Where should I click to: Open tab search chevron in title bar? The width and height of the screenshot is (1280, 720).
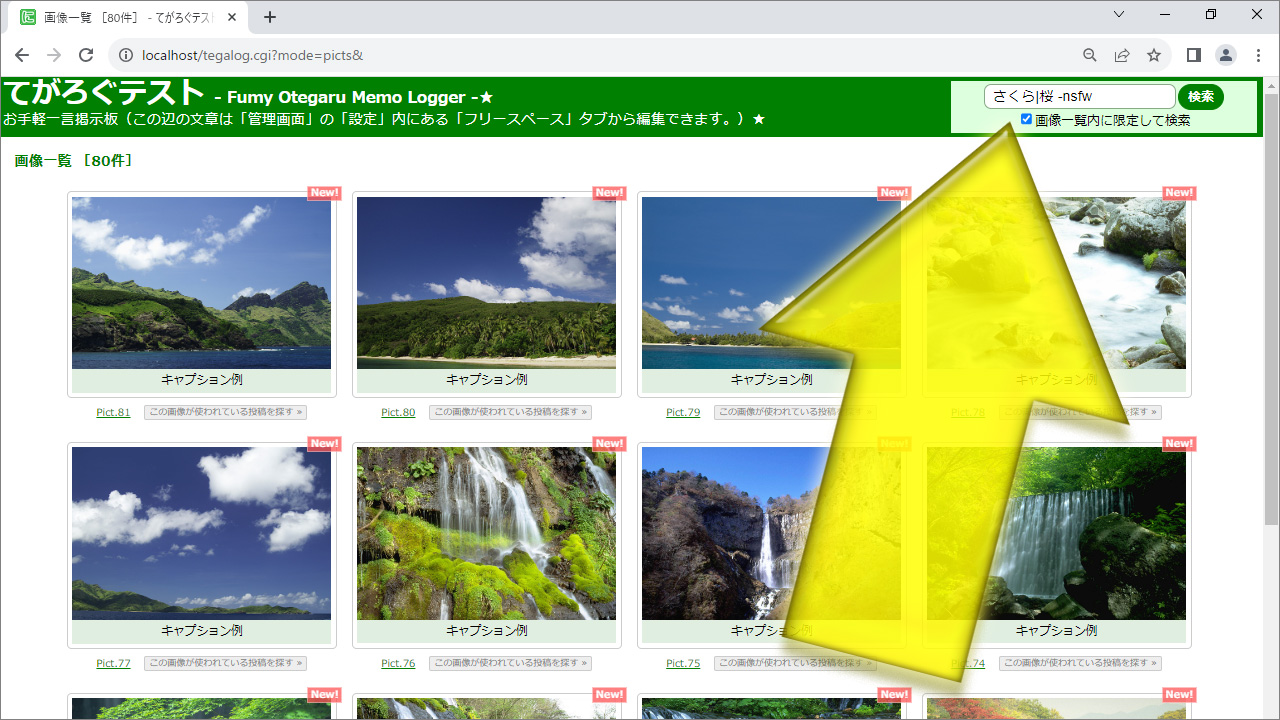click(x=1119, y=14)
